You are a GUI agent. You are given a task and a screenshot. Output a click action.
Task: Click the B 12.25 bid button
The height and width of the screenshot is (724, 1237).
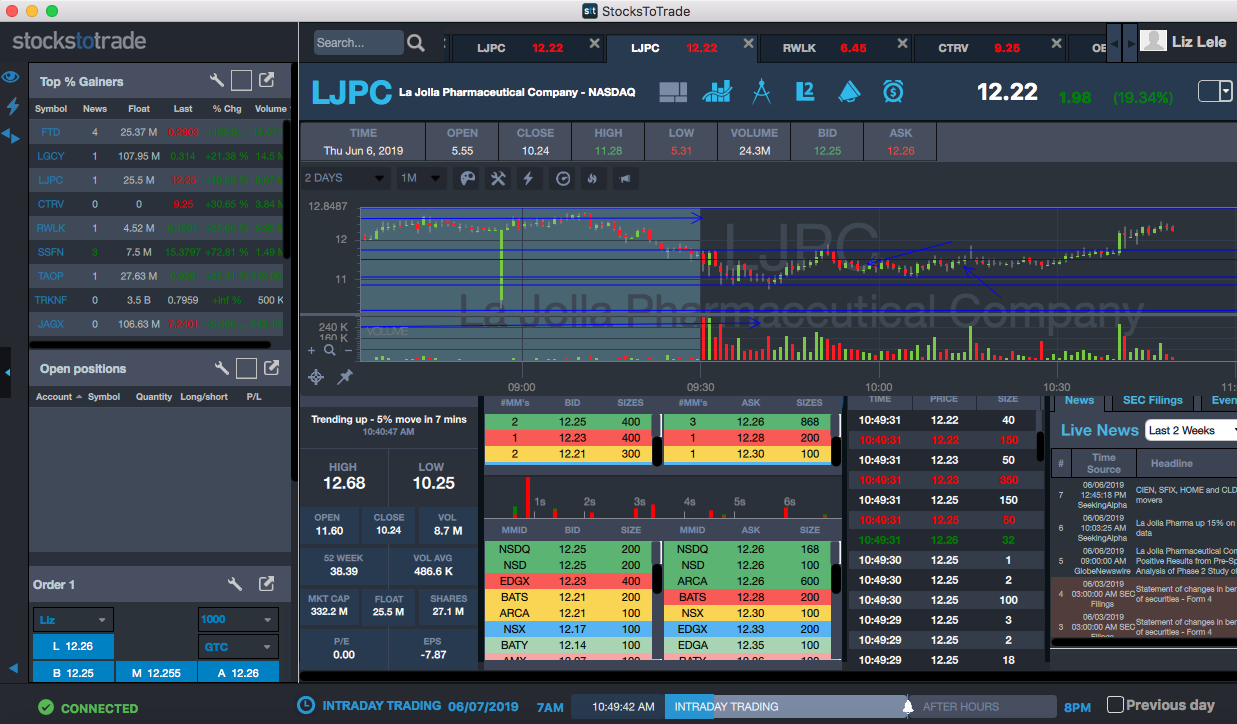coord(72,673)
